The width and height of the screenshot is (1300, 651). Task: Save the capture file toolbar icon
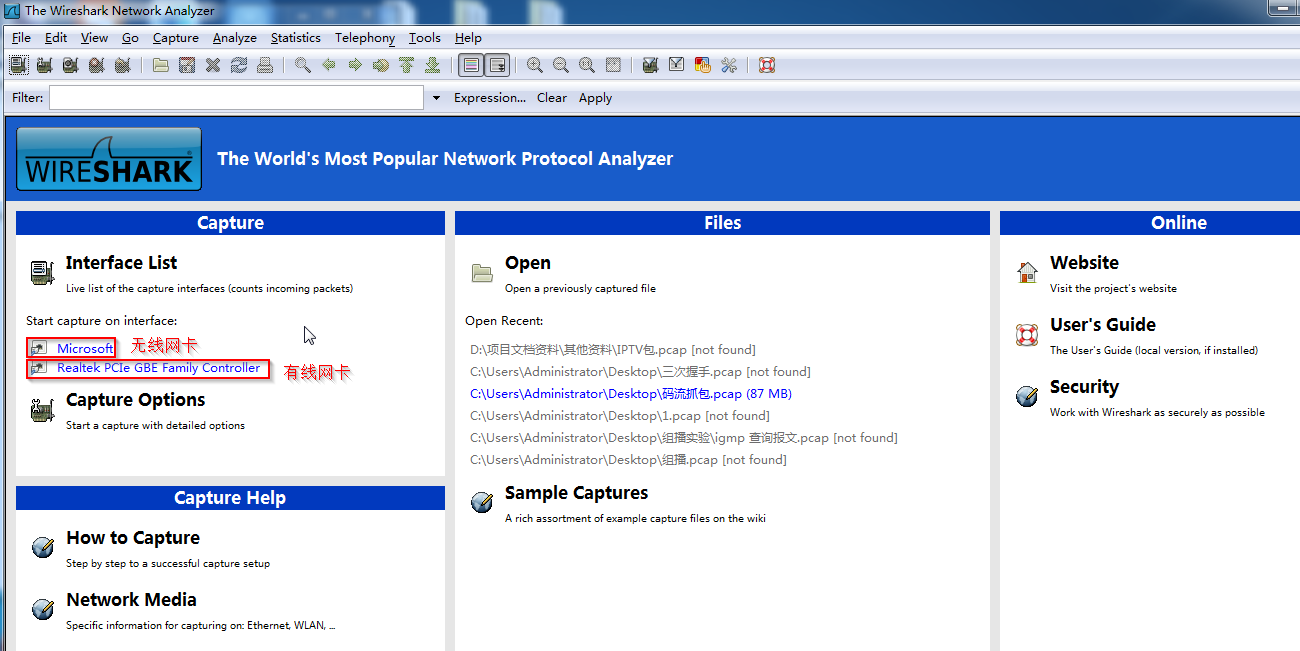coord(187,65)
